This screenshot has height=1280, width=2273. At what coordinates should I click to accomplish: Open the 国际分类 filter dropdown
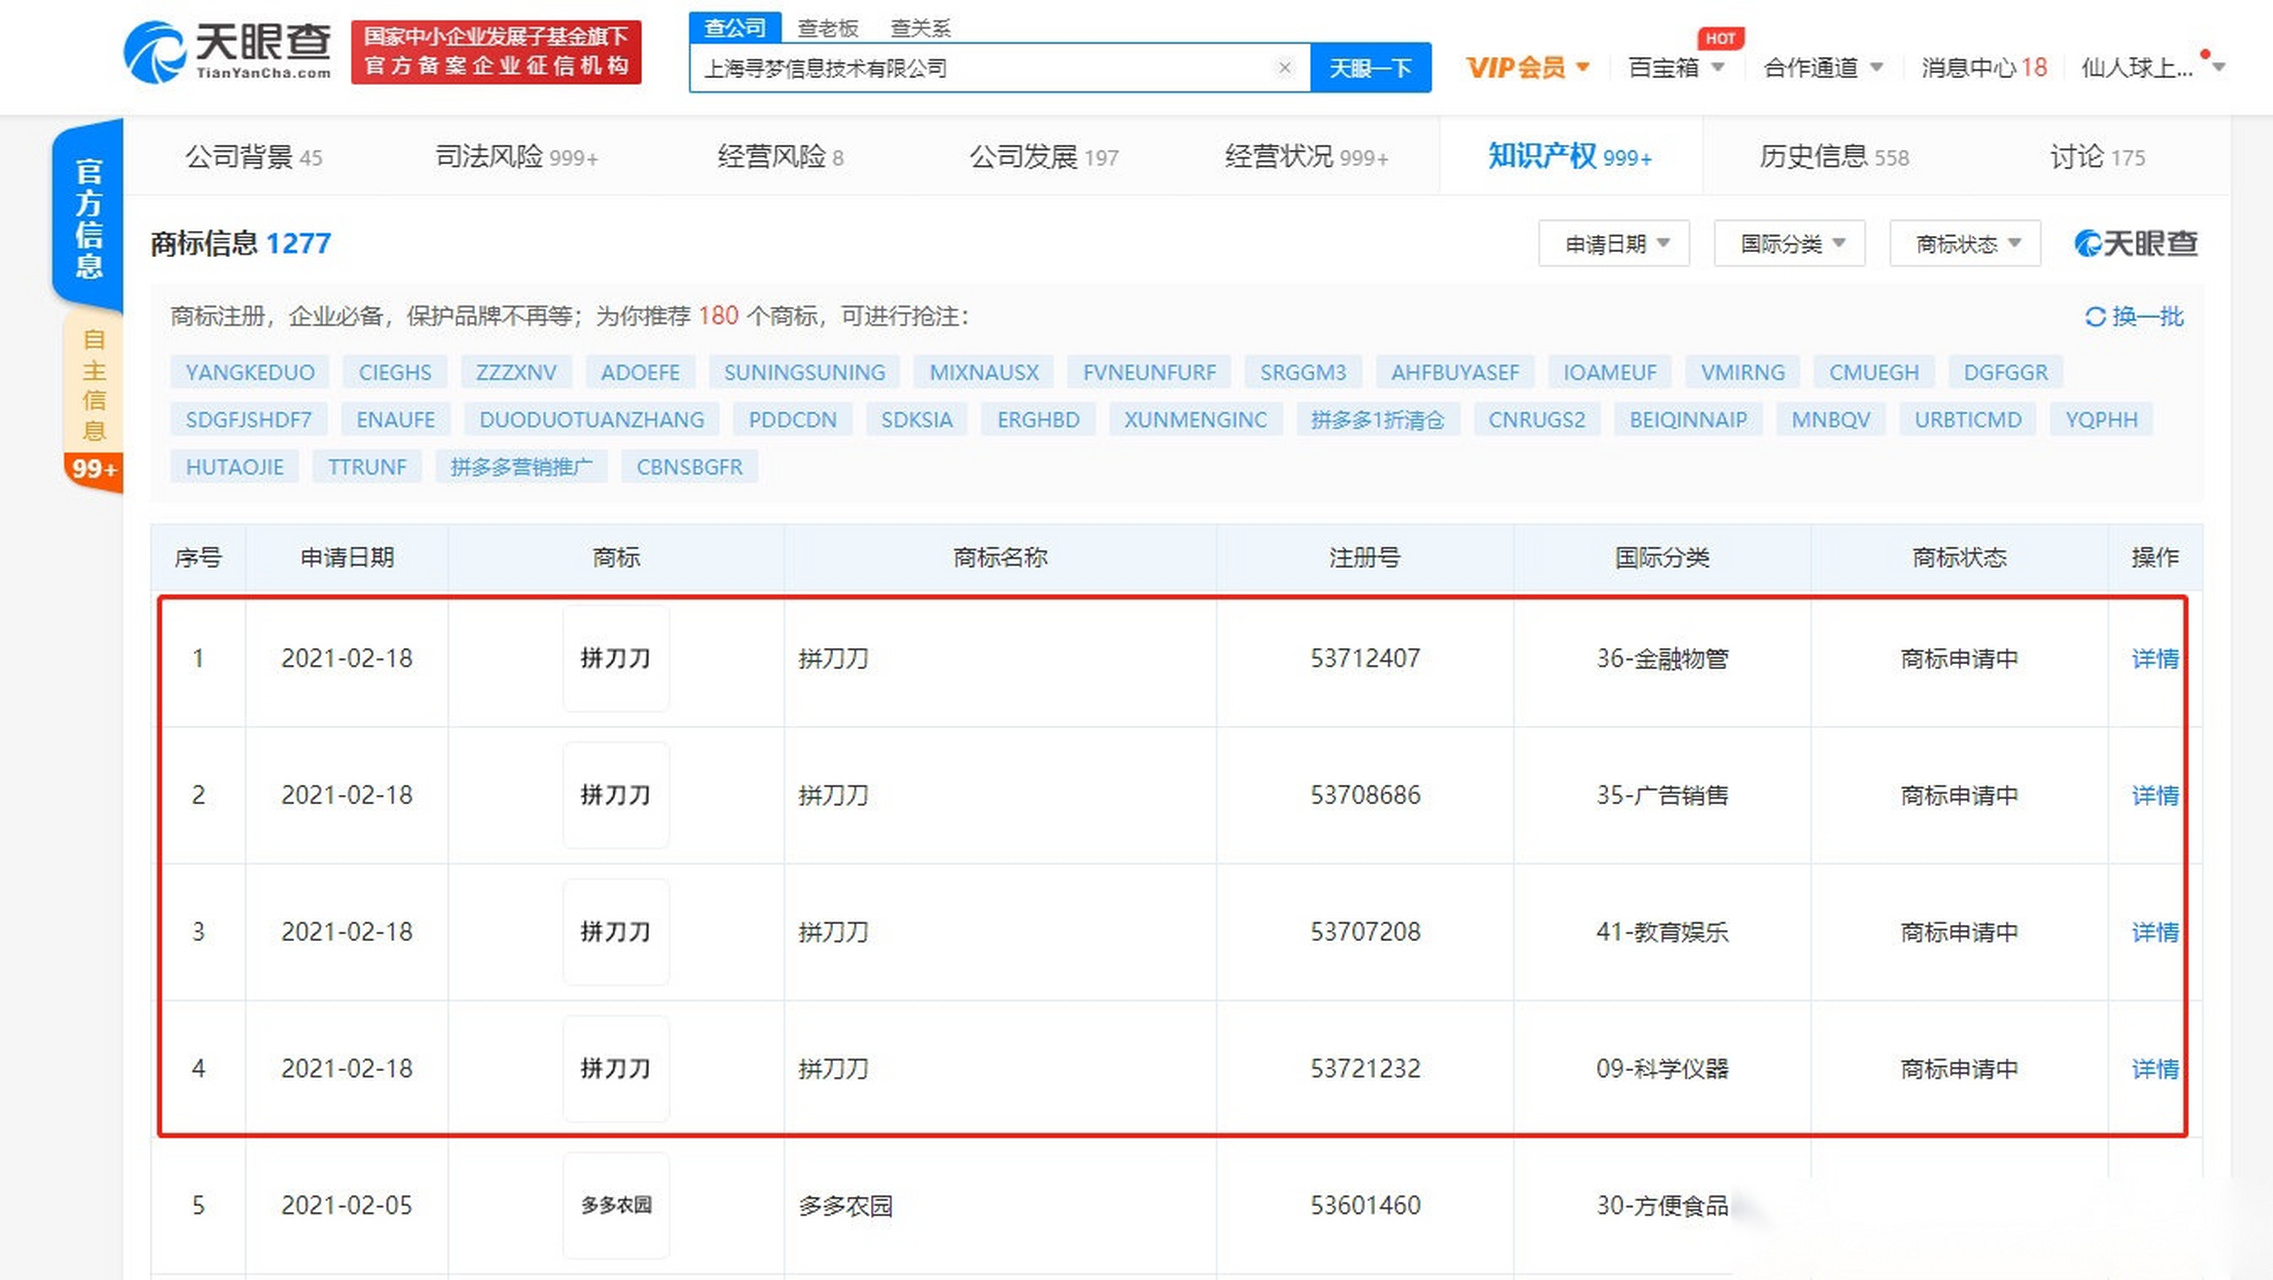1789,243
